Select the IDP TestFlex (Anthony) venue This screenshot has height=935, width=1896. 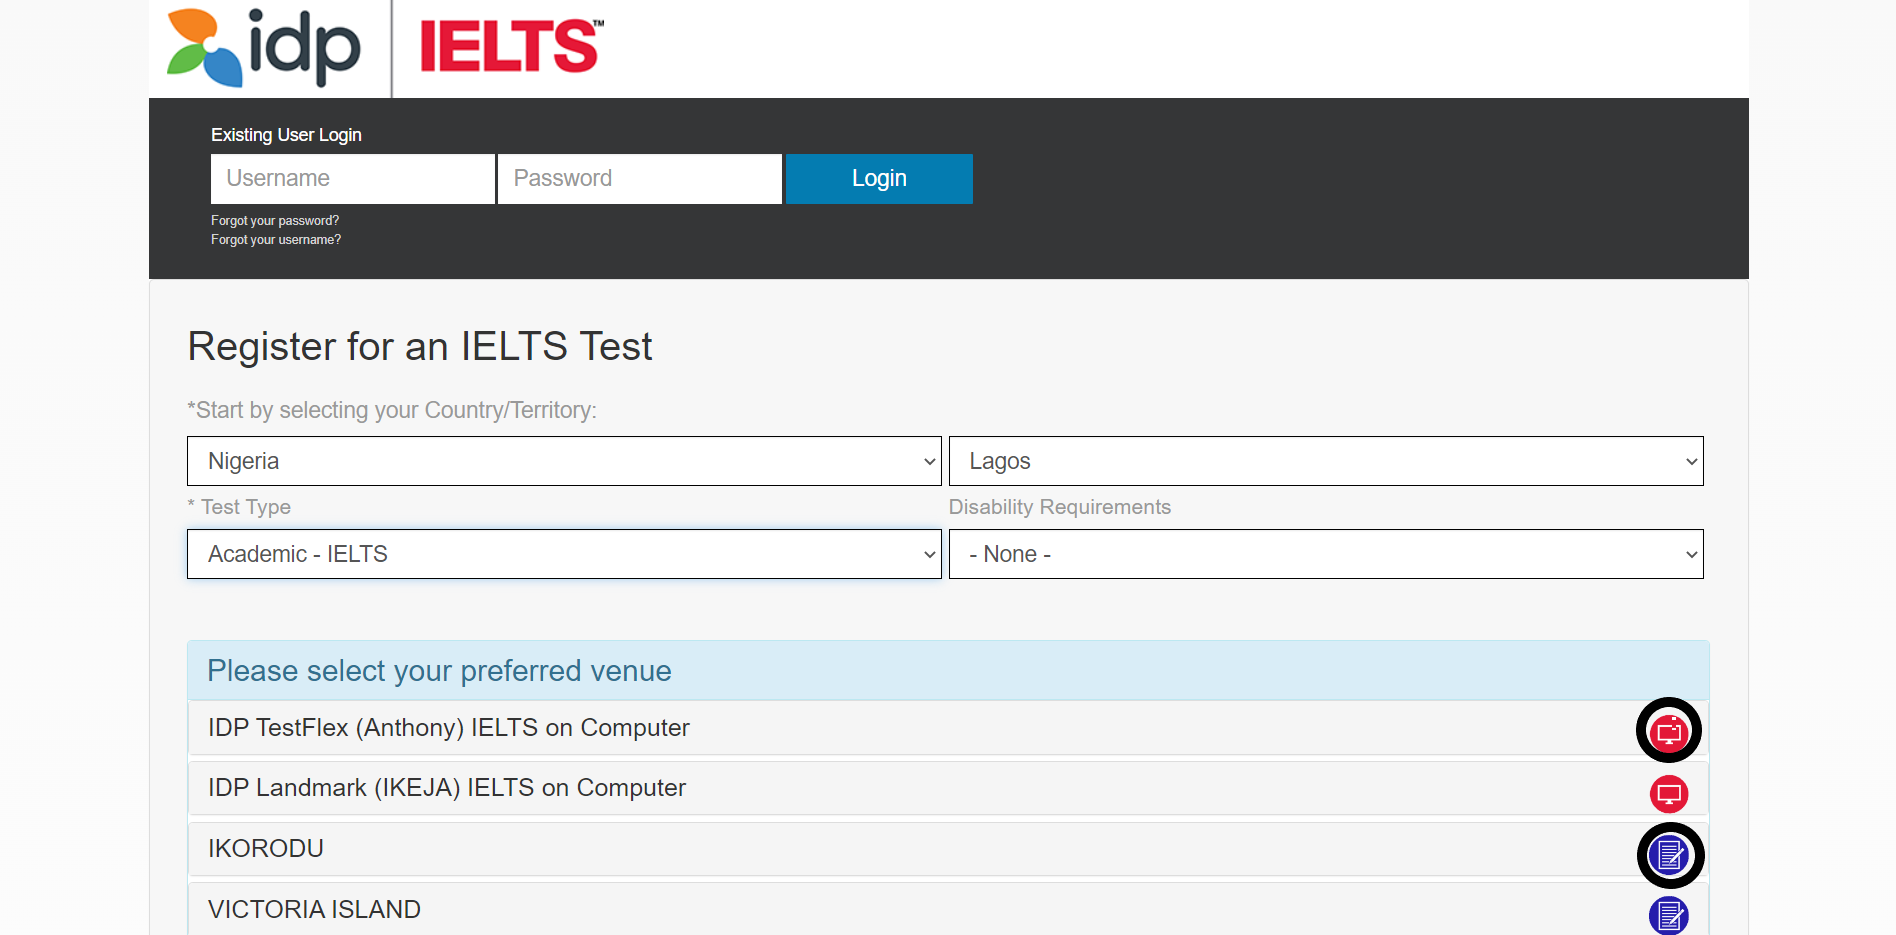[448, 728]
